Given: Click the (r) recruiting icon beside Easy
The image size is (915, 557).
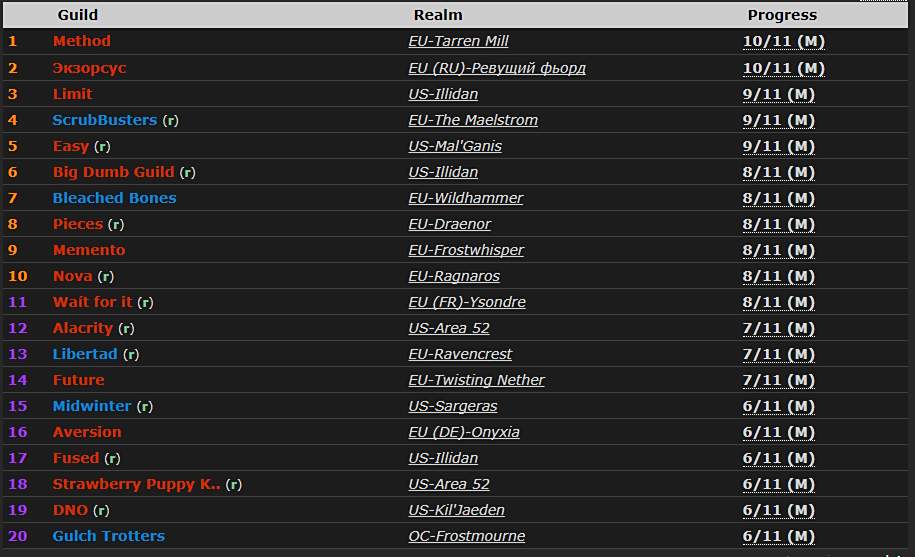Looking at the screenshot, I should (x=102, y=146).
